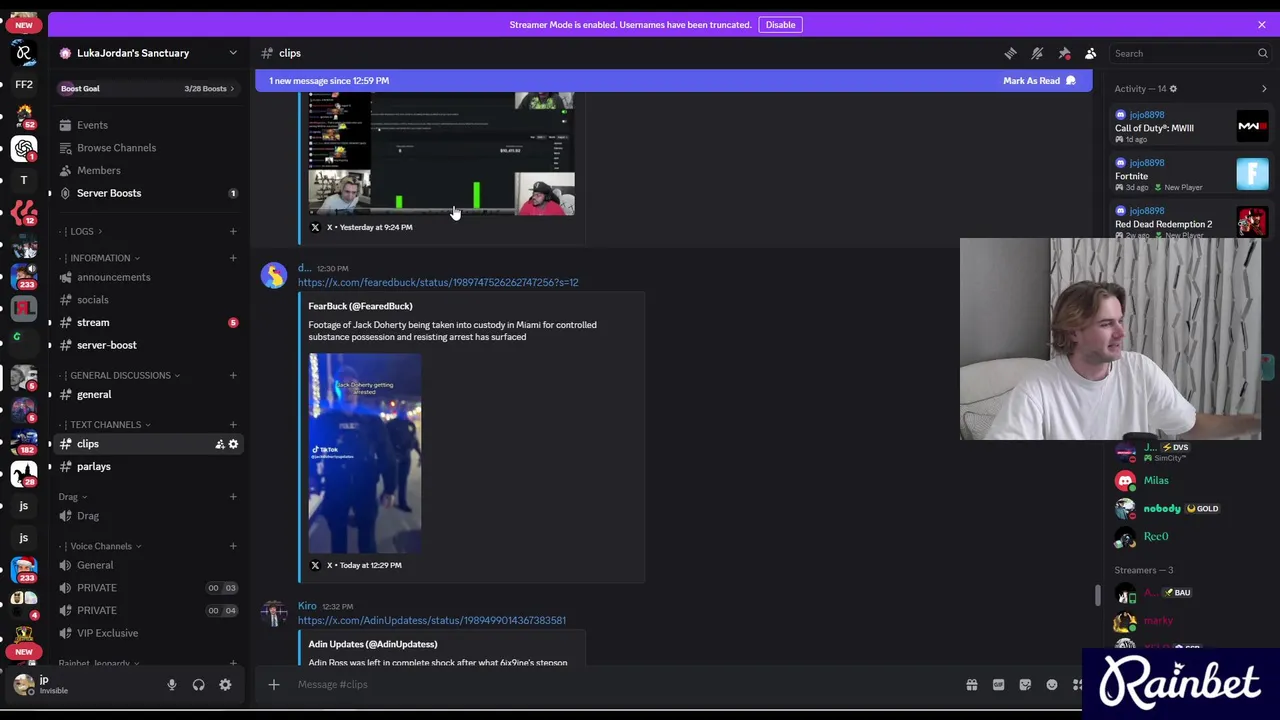Toggle headphone deafen in user panel

coord(198,685)
